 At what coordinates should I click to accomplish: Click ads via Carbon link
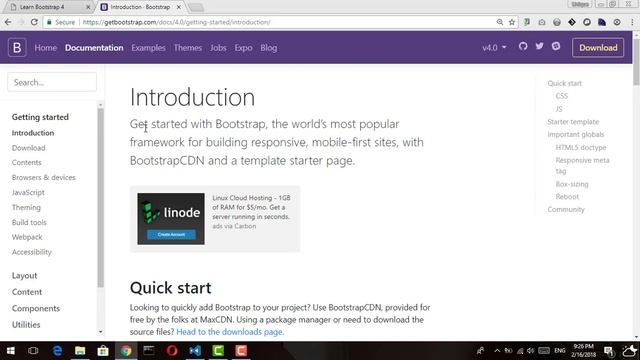234,226
